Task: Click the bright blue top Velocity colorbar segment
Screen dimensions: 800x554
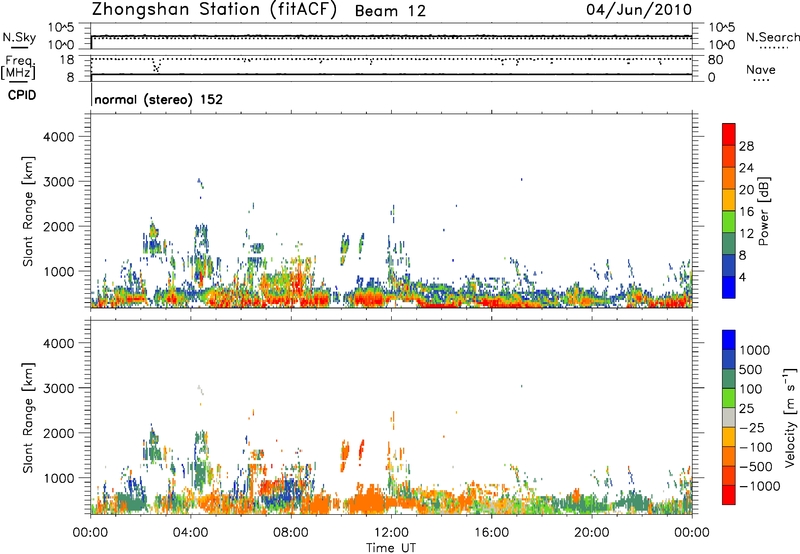Action: 729,340
